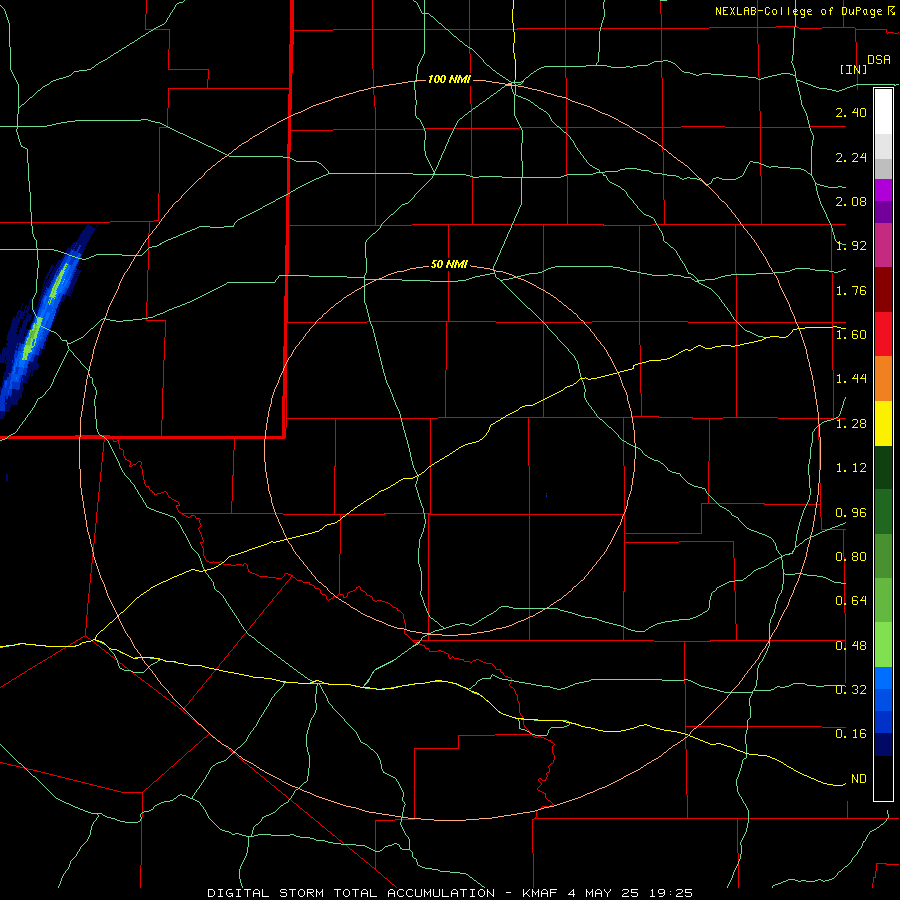Viewport: 900px width, 900px height.
Task: Click the 0.64 legend value
Action: [851, 601]
